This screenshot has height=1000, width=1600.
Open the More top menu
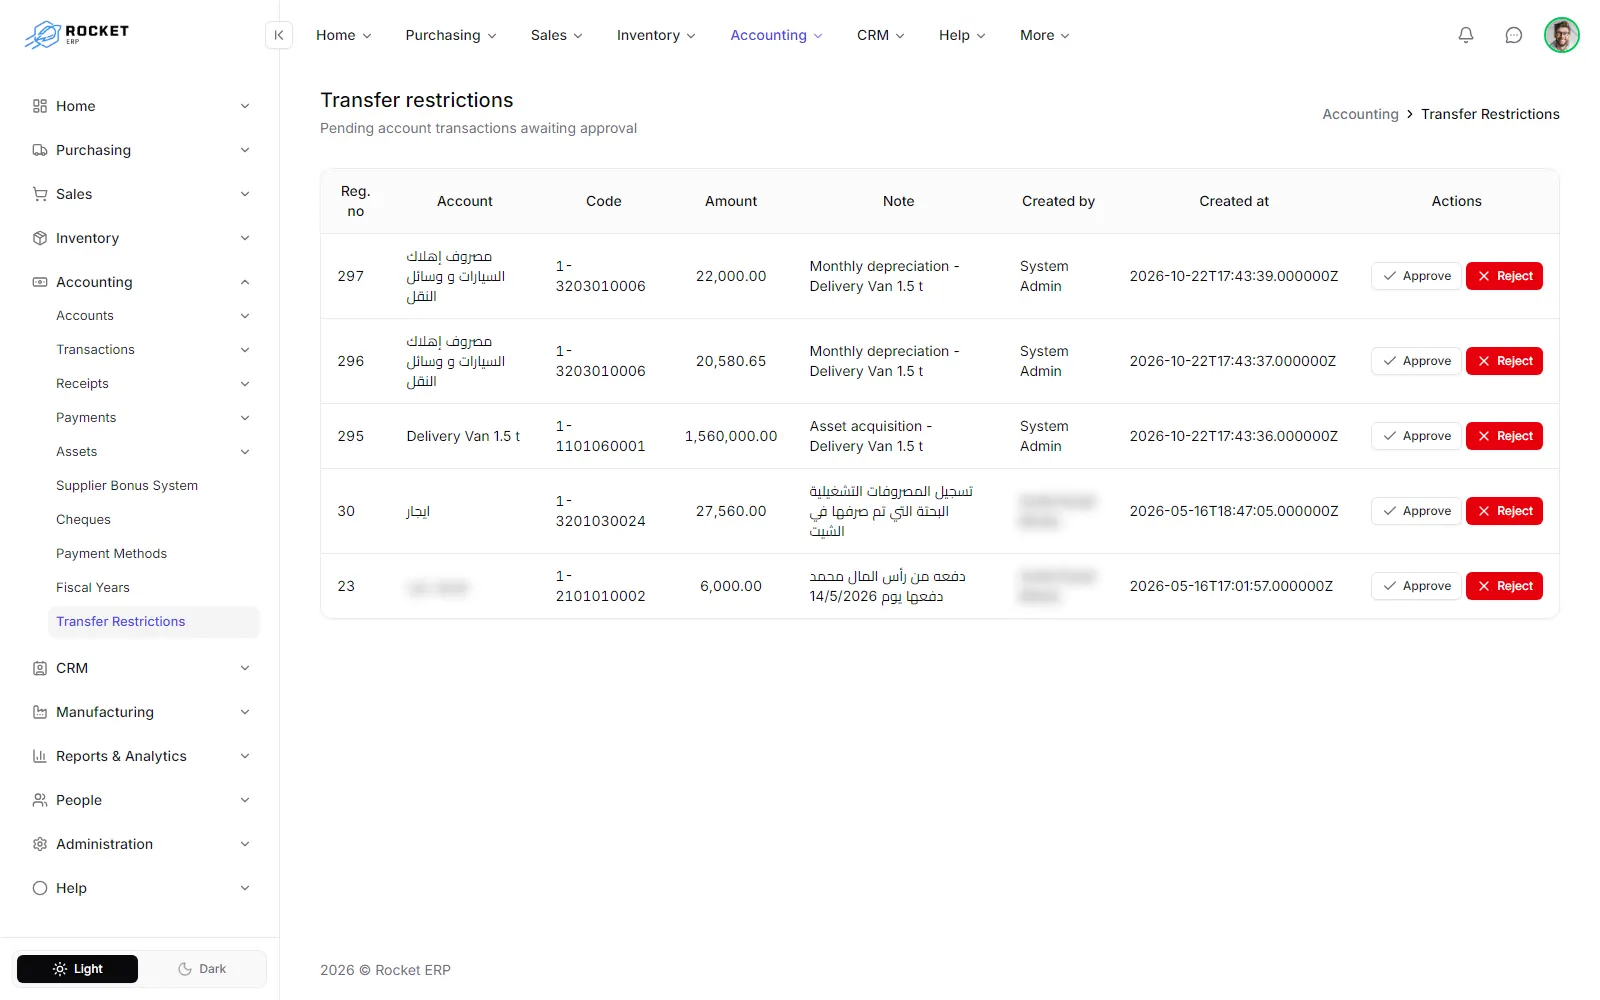1045,35
